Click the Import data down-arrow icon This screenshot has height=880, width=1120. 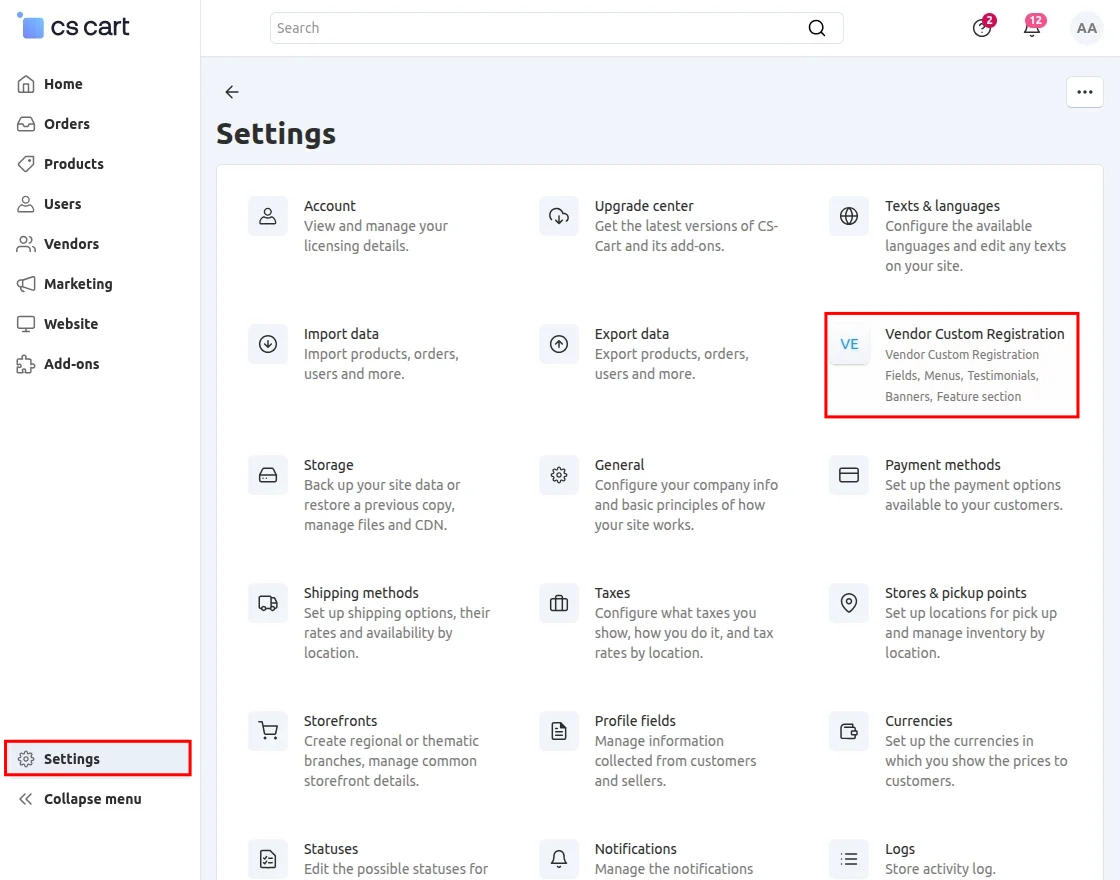268,344
